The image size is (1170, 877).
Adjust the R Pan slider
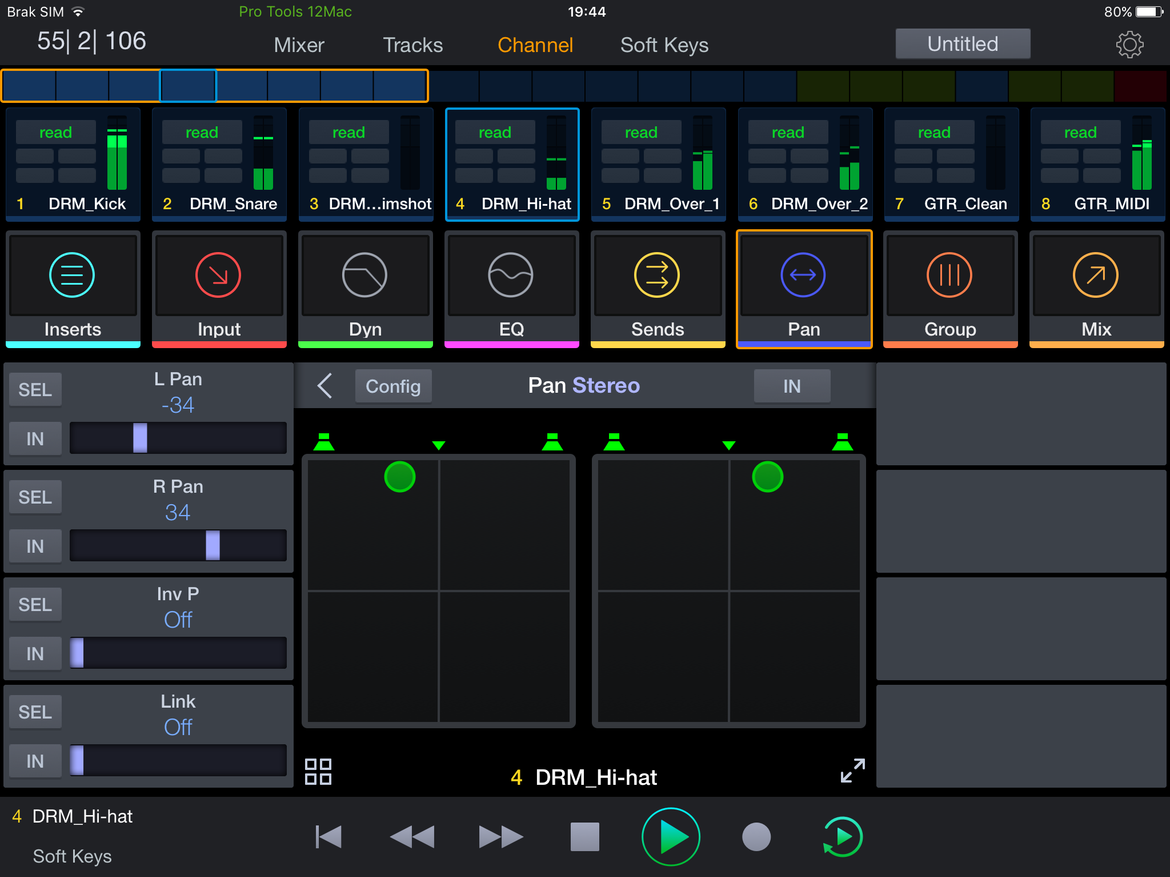[x=178, y=546]
